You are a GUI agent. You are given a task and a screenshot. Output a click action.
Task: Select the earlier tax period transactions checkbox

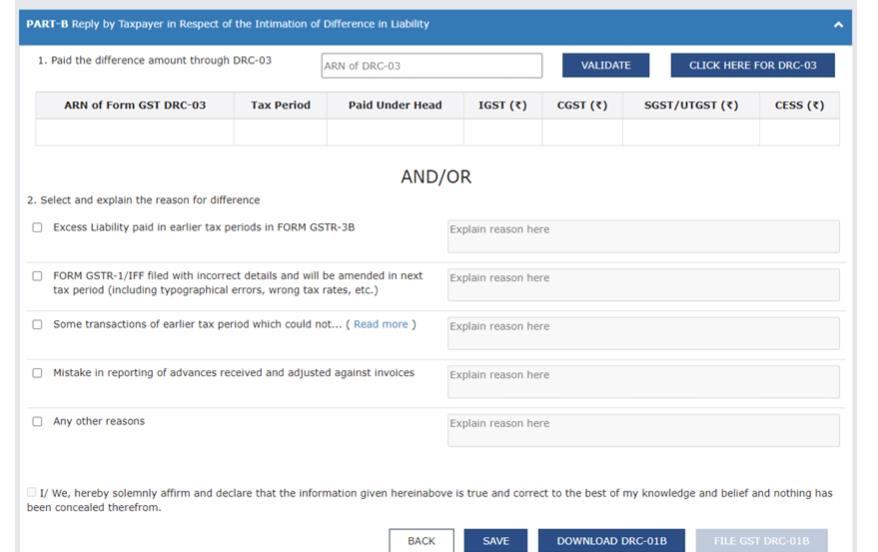click(x=37, y=325)
